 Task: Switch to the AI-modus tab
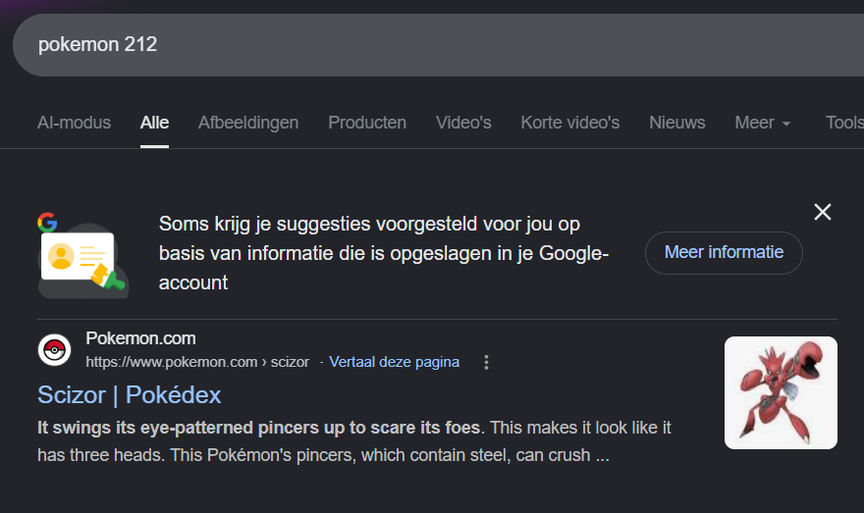(74, 122)
